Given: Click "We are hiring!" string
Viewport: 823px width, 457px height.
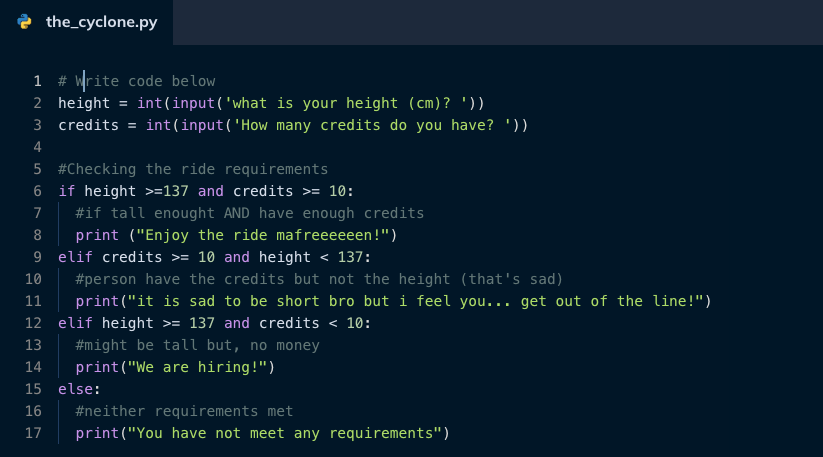Looking at the screenshot, I should [x=198, y=367].
